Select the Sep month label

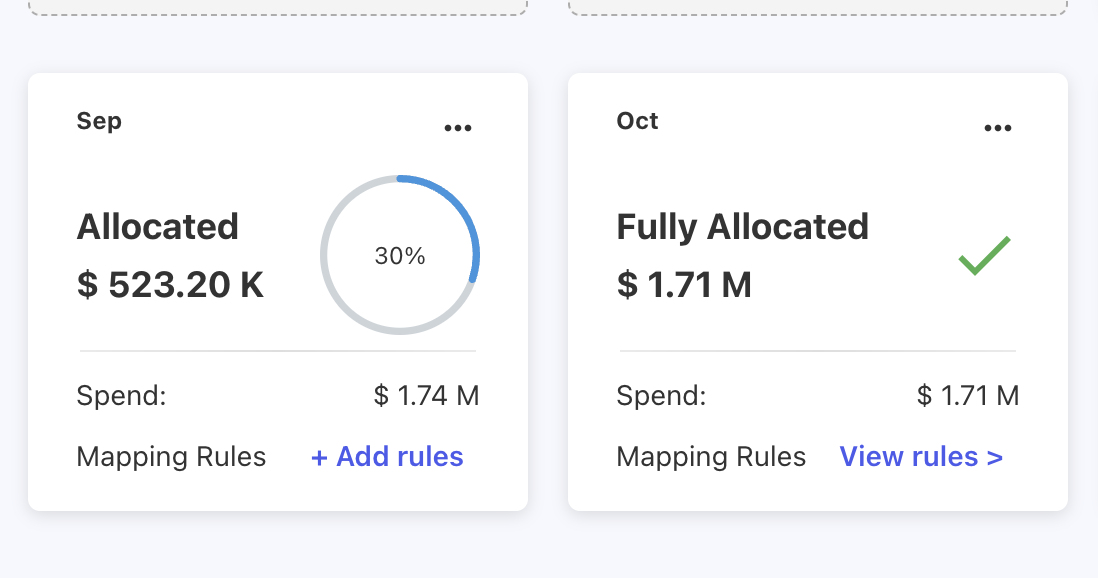tap(99, 121)
